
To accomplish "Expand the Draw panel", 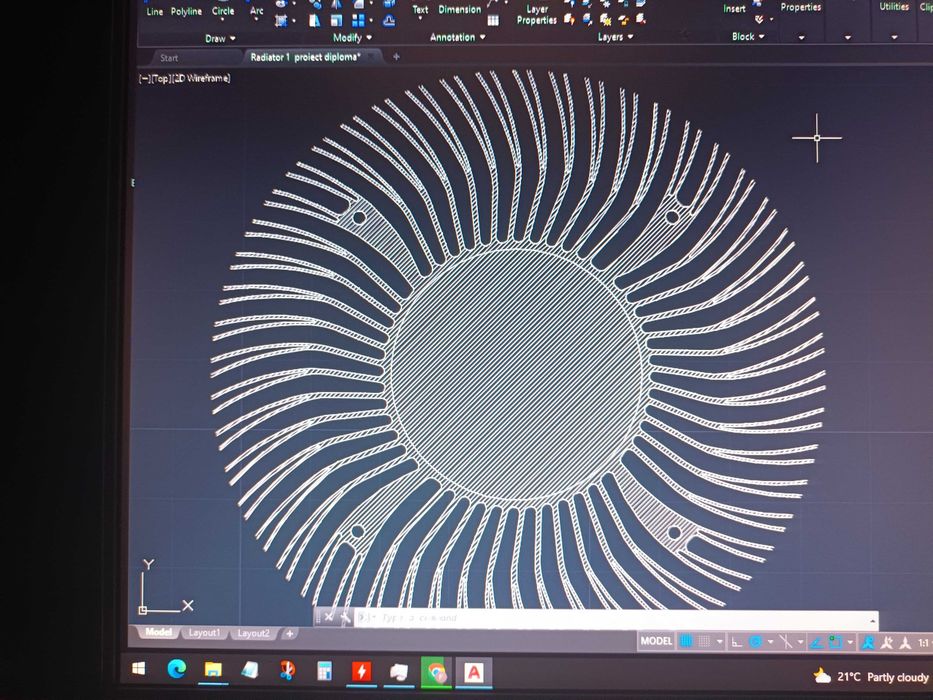I will (220, 38).
